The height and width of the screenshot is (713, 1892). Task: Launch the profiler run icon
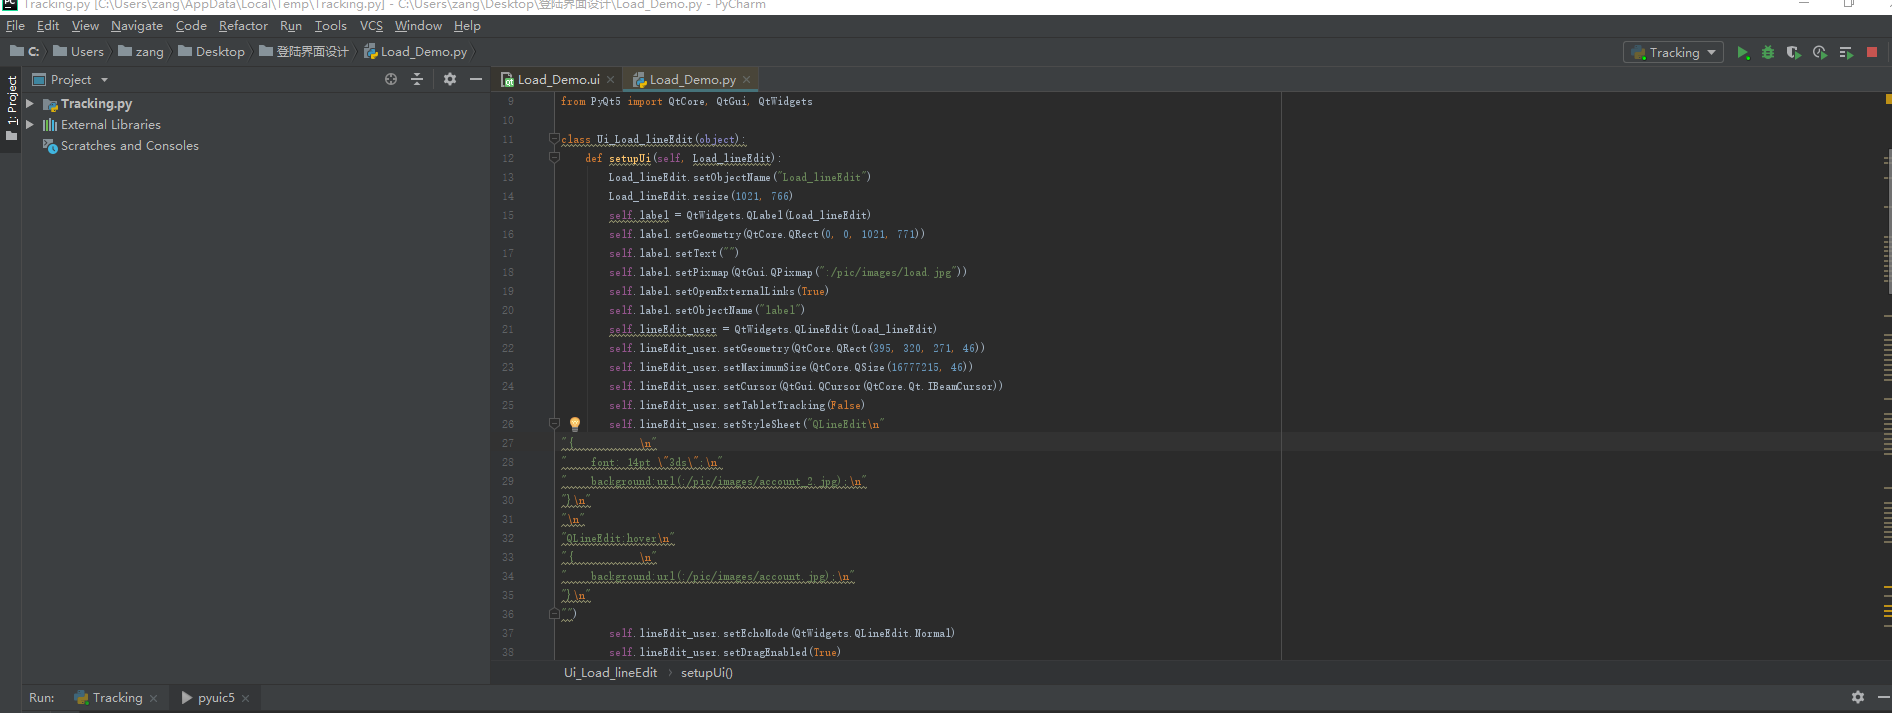point(1820,53)
